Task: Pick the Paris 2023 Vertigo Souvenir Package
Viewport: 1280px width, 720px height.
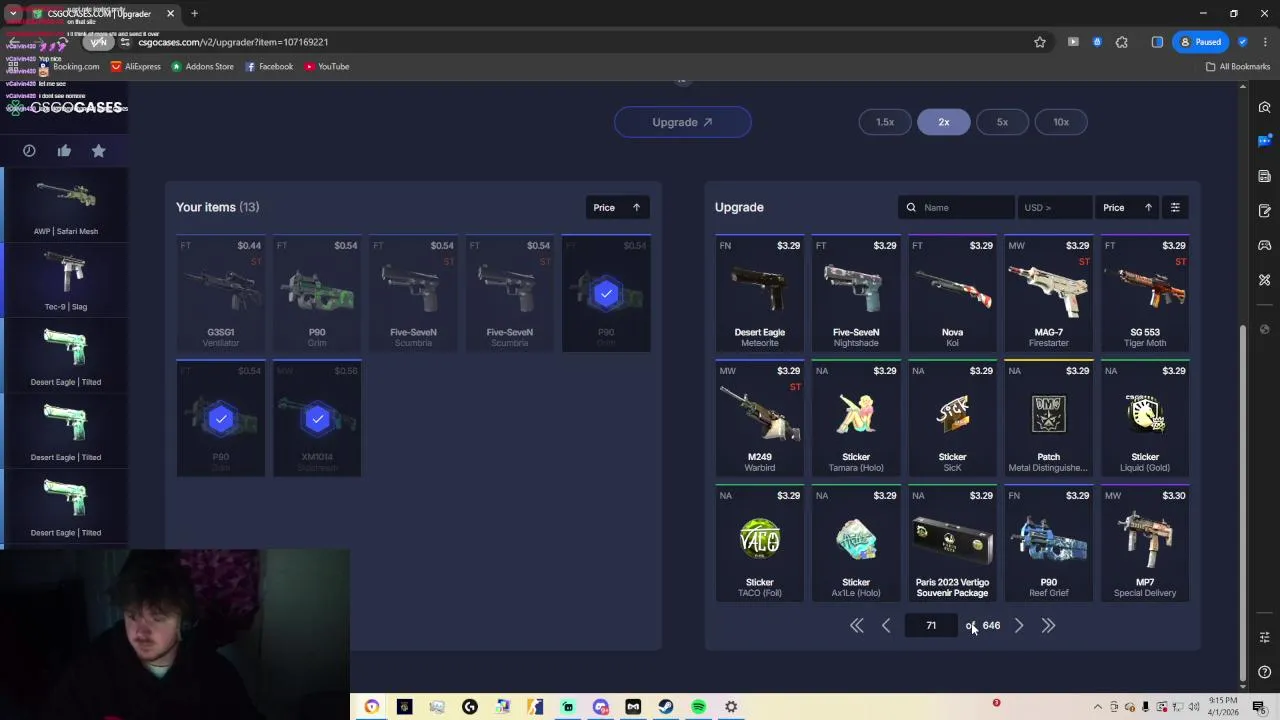Action: pos(952,543)
